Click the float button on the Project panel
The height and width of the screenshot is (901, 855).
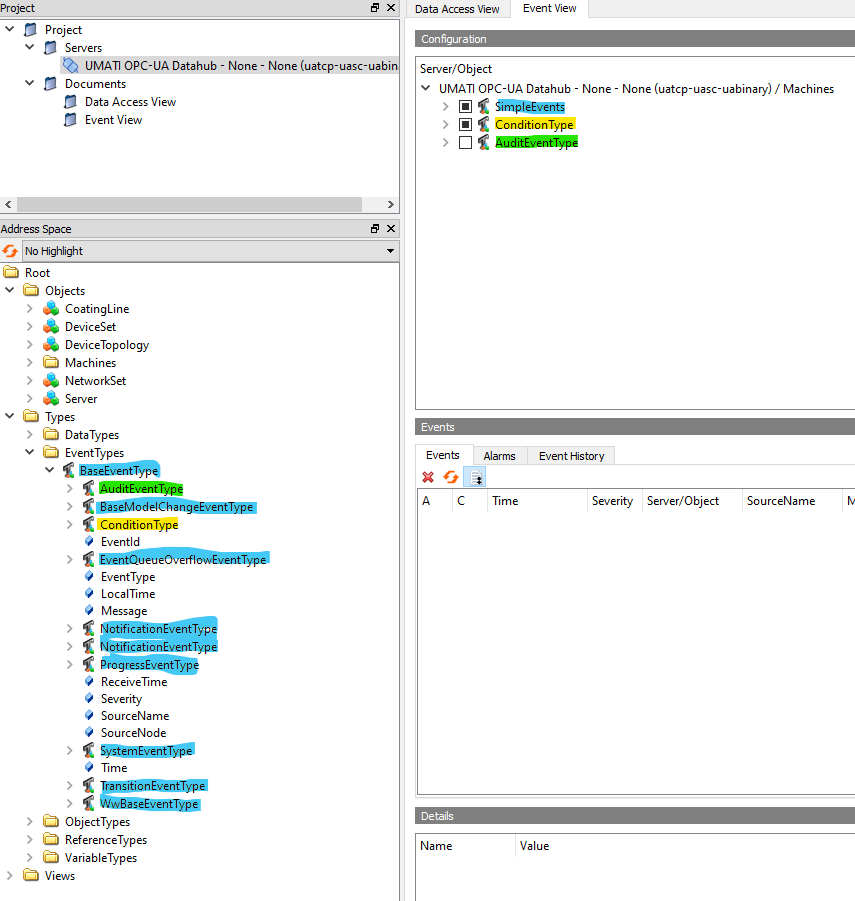[377, 8]
